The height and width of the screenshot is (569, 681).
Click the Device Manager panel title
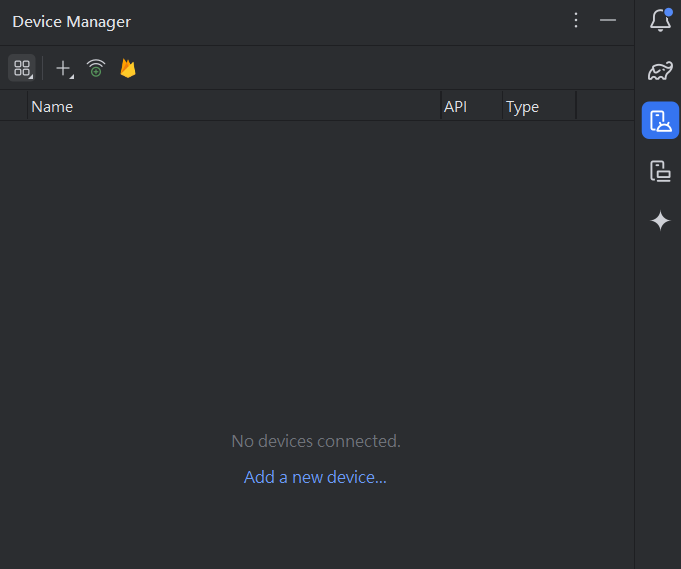click(x=72, y=22)
